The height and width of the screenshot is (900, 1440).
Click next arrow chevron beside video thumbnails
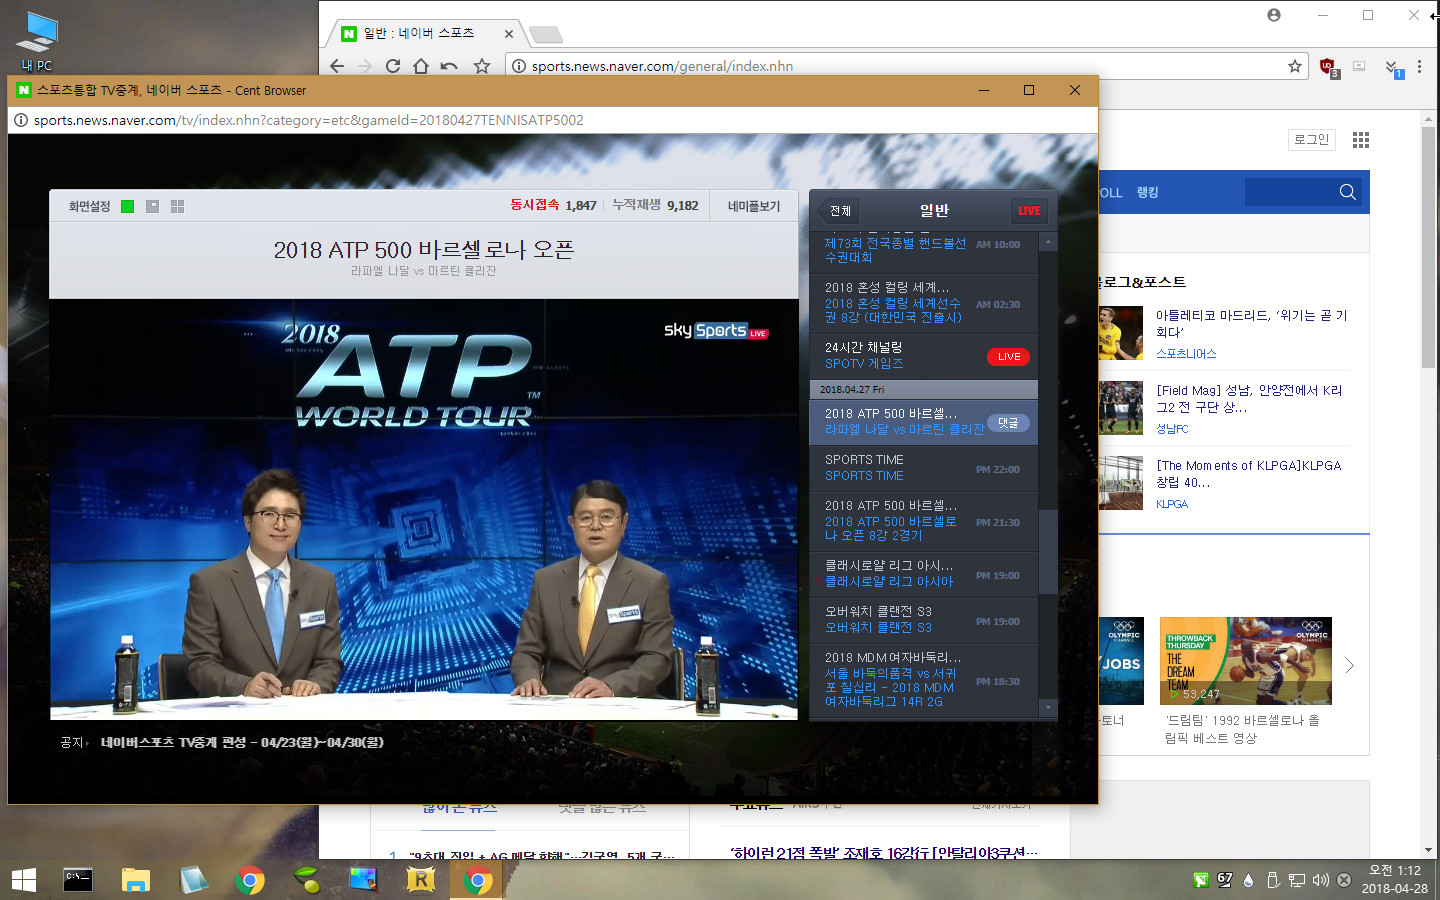pyautogui.click(x=1350, y=665)
